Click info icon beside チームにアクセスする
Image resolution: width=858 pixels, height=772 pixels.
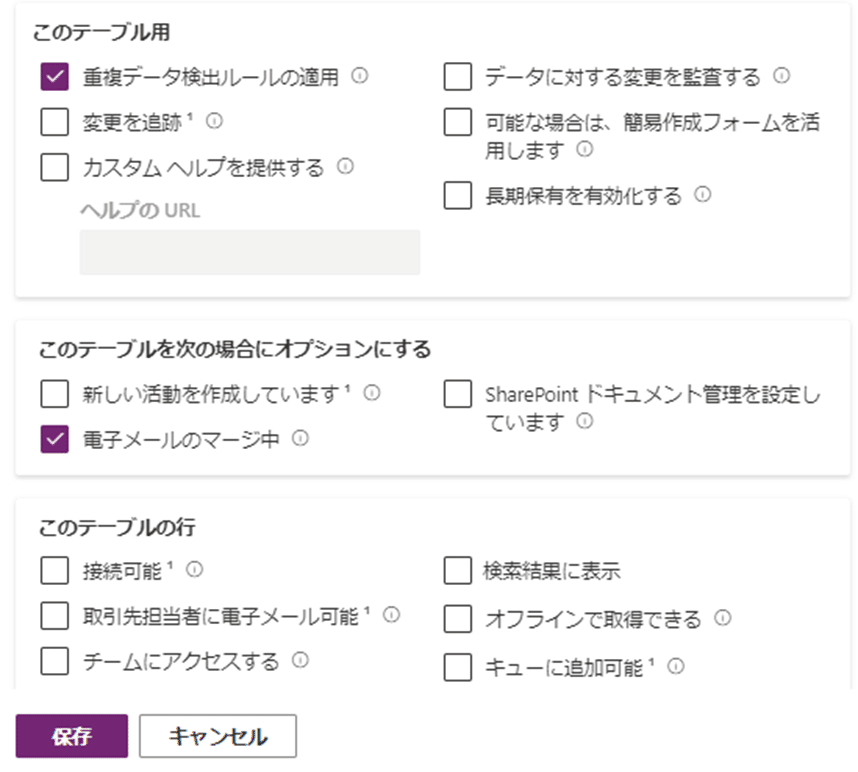[300, 660]
